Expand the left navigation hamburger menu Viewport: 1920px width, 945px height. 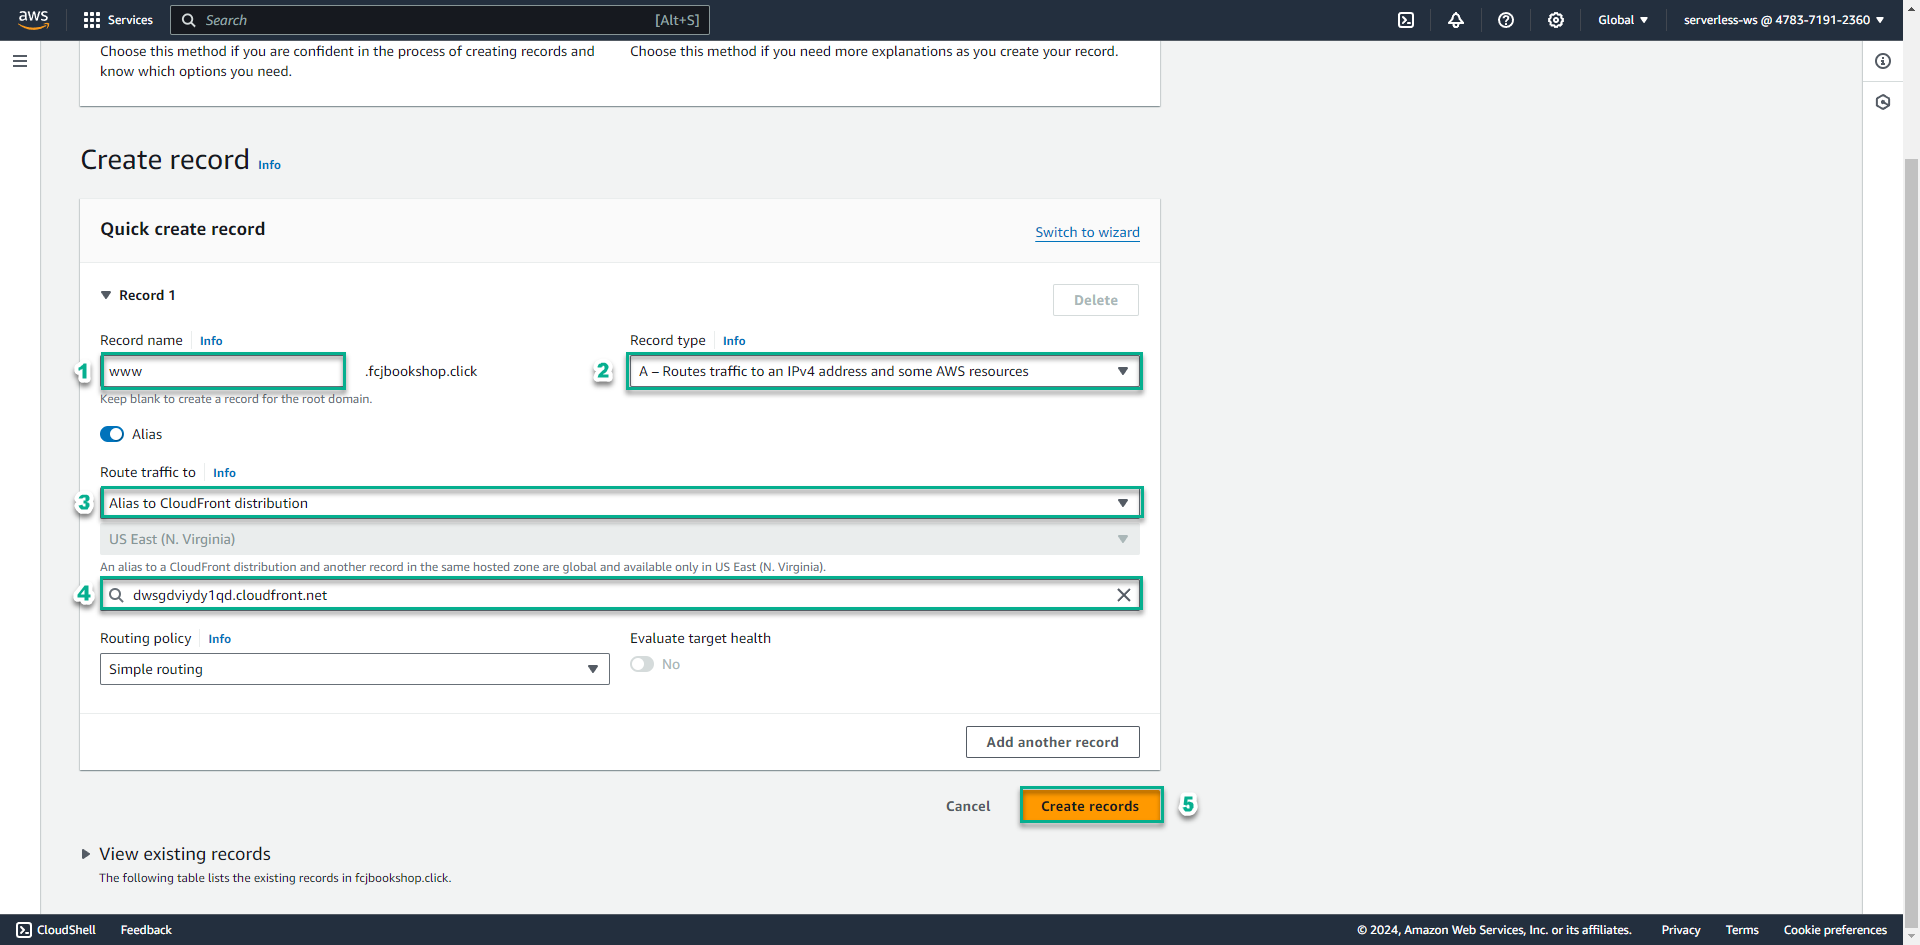click(x=20, y=61)
